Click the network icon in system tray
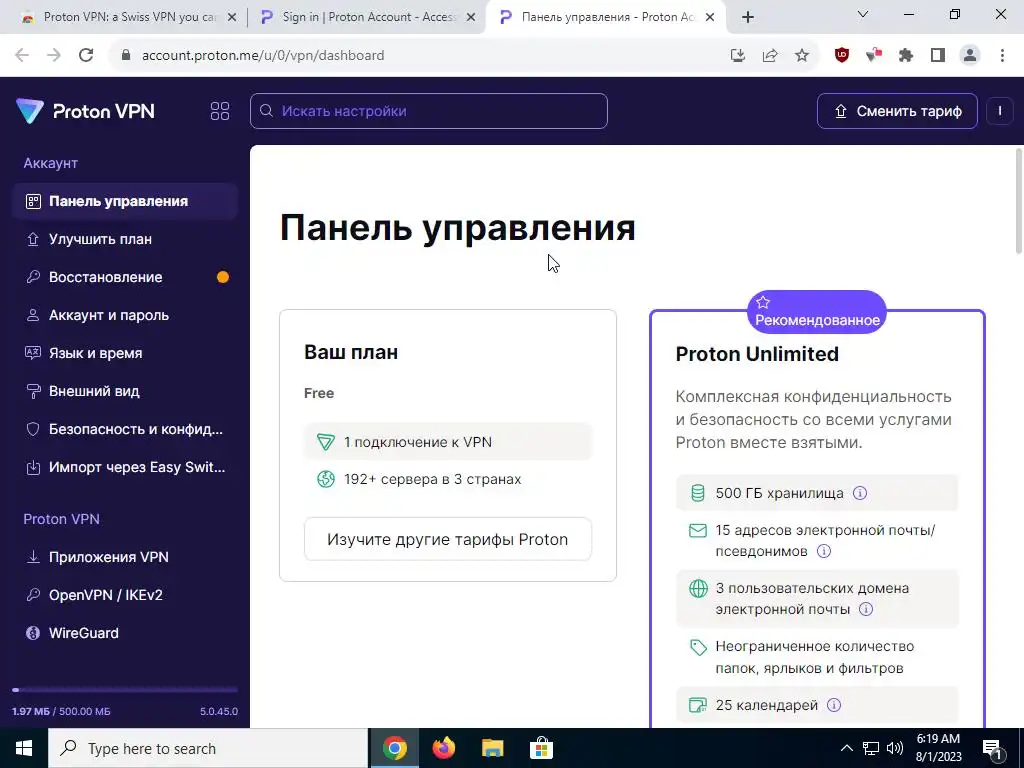This screenshot has height=768, width=1024. 871,748
